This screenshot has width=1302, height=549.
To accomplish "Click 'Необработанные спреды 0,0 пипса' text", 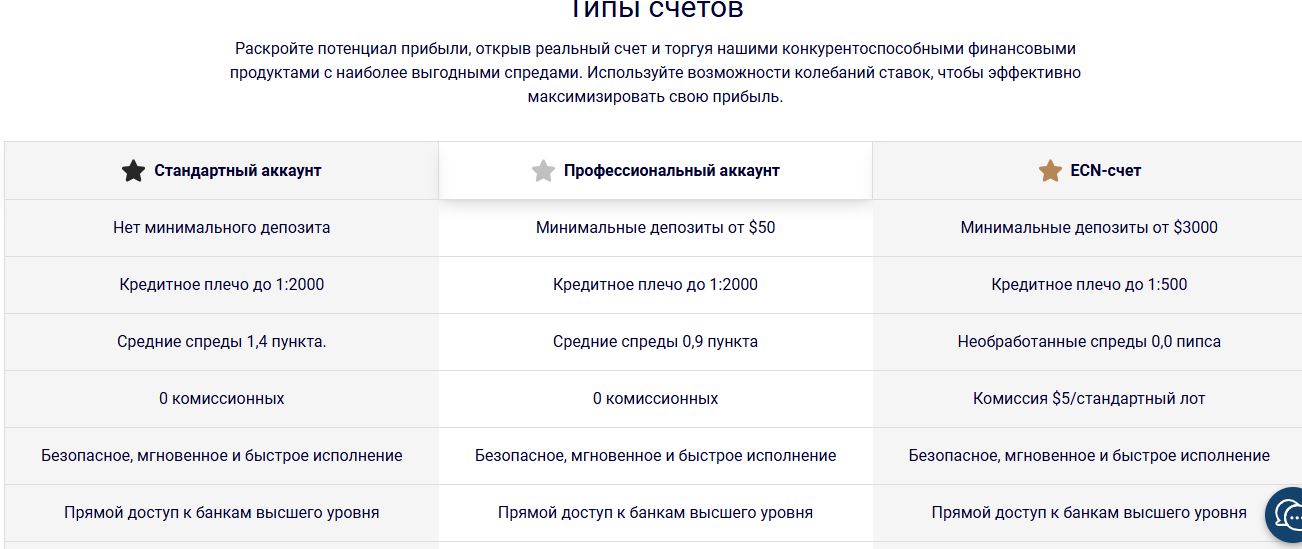I will pos(1089,342).
